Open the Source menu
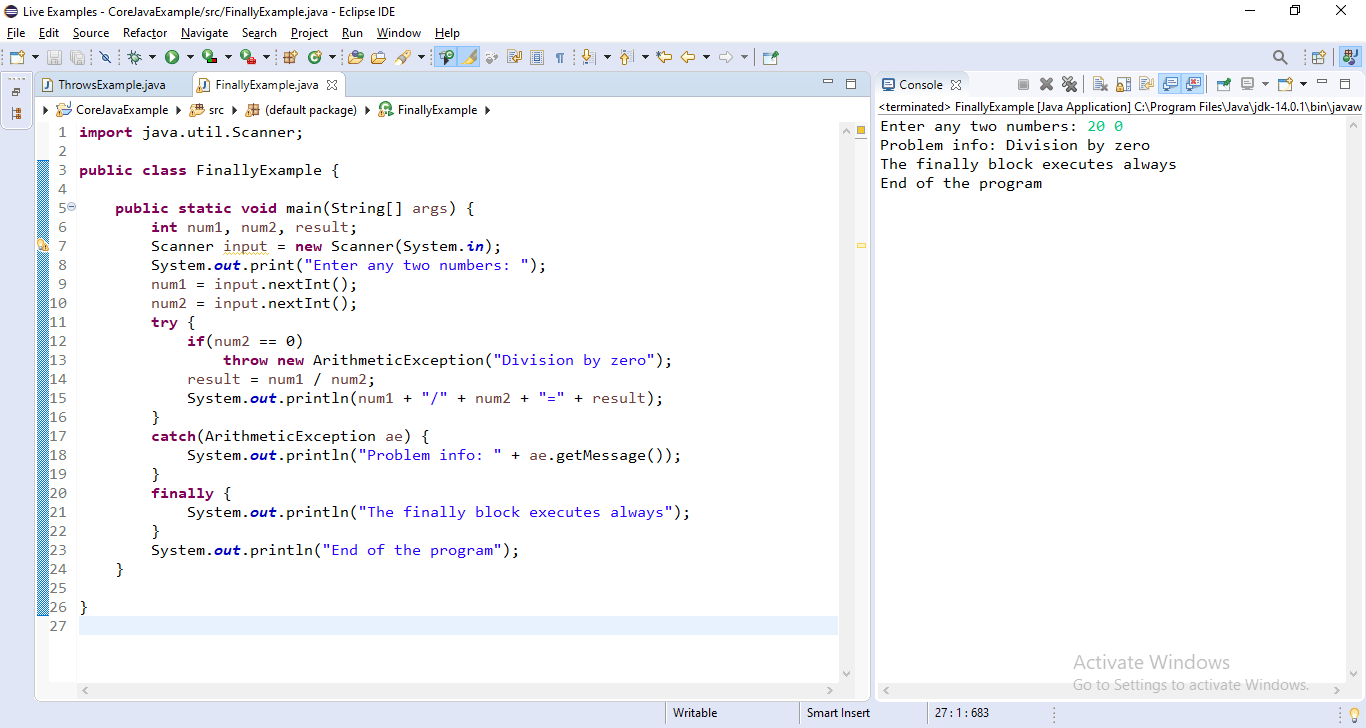This screenshot has width=1366, height=728. (x=90, y=33)
